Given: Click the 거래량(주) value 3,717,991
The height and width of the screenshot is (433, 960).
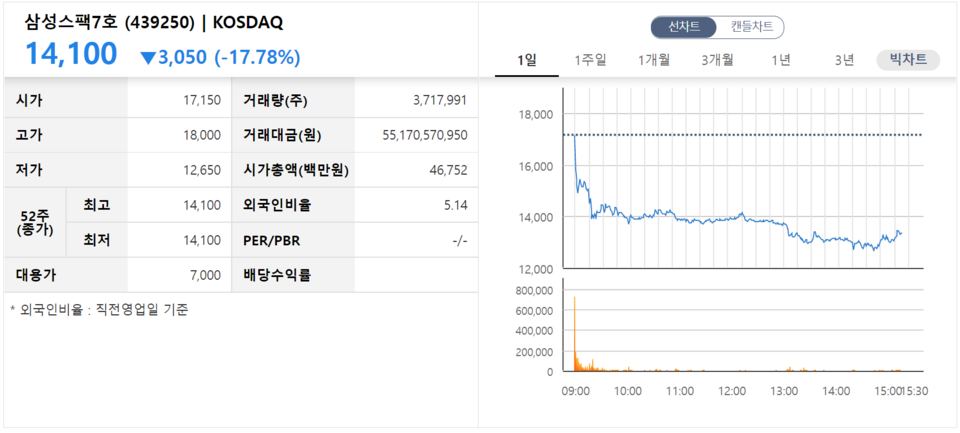Looking at the screenshot, I should [x=440, y=100].
